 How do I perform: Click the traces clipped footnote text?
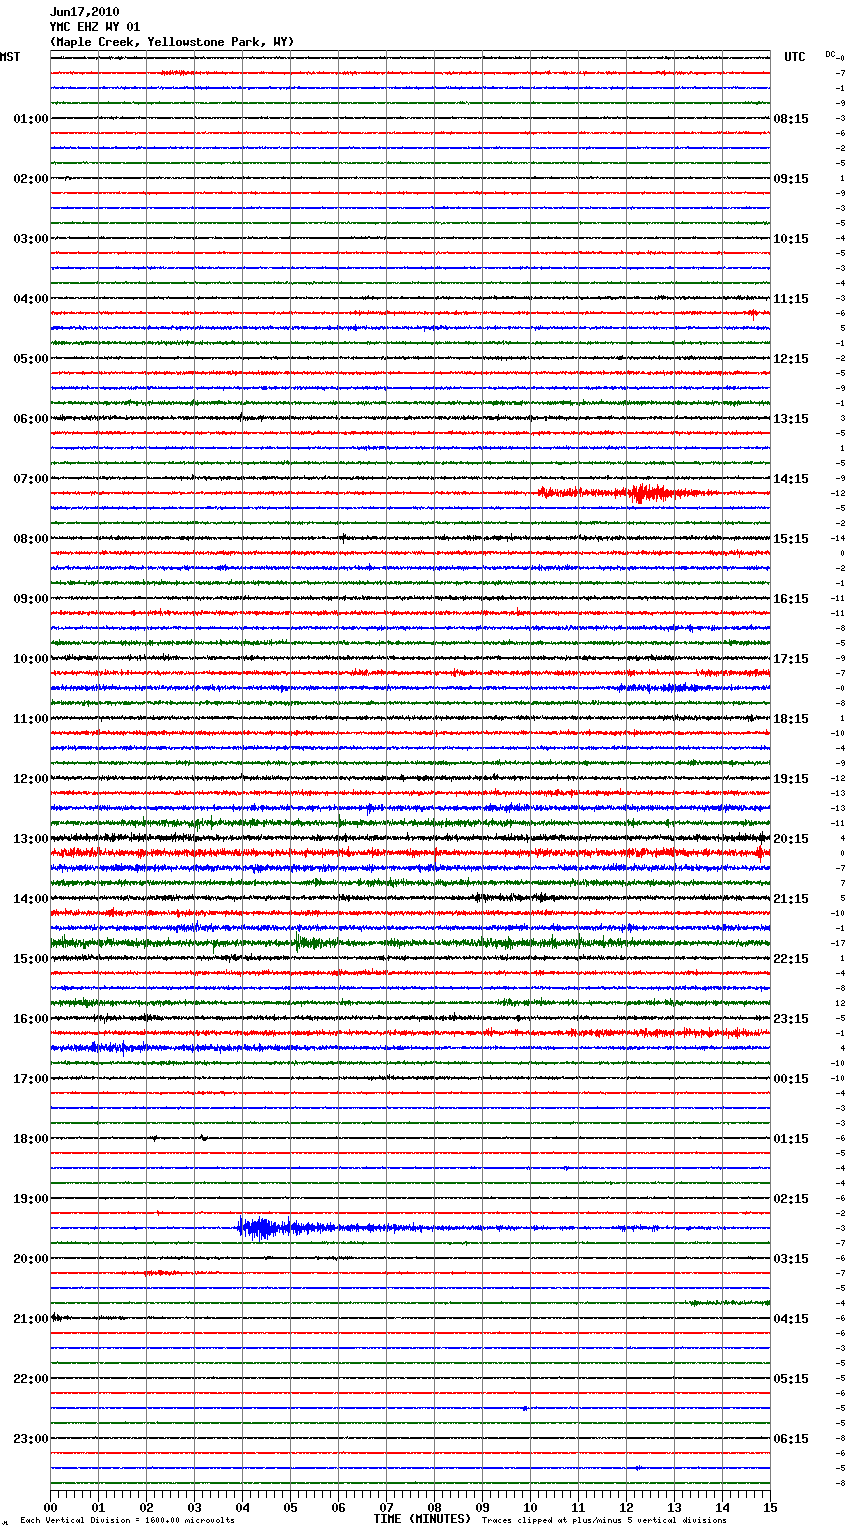[x=604, y=1520]
